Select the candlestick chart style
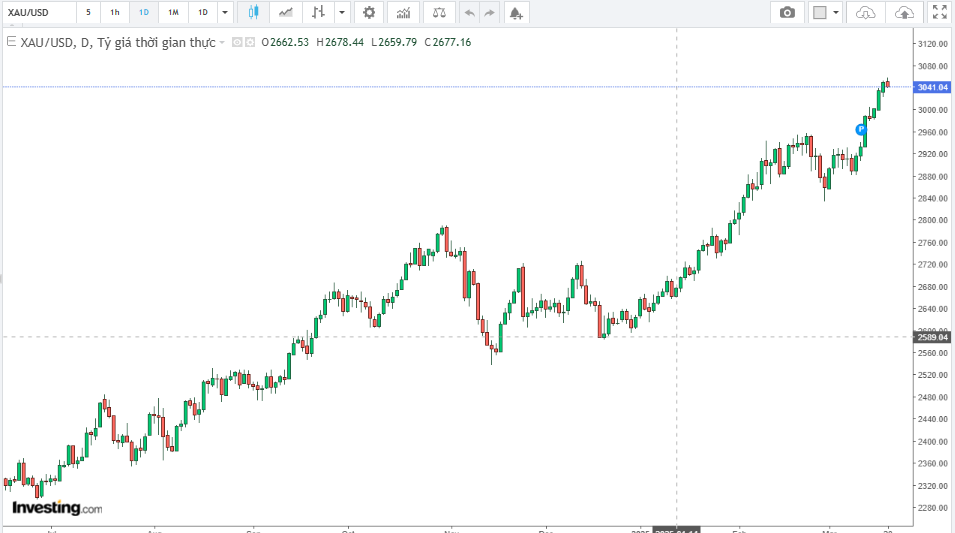The width and height of the screenshot is (955, 533). pos(253,13)
